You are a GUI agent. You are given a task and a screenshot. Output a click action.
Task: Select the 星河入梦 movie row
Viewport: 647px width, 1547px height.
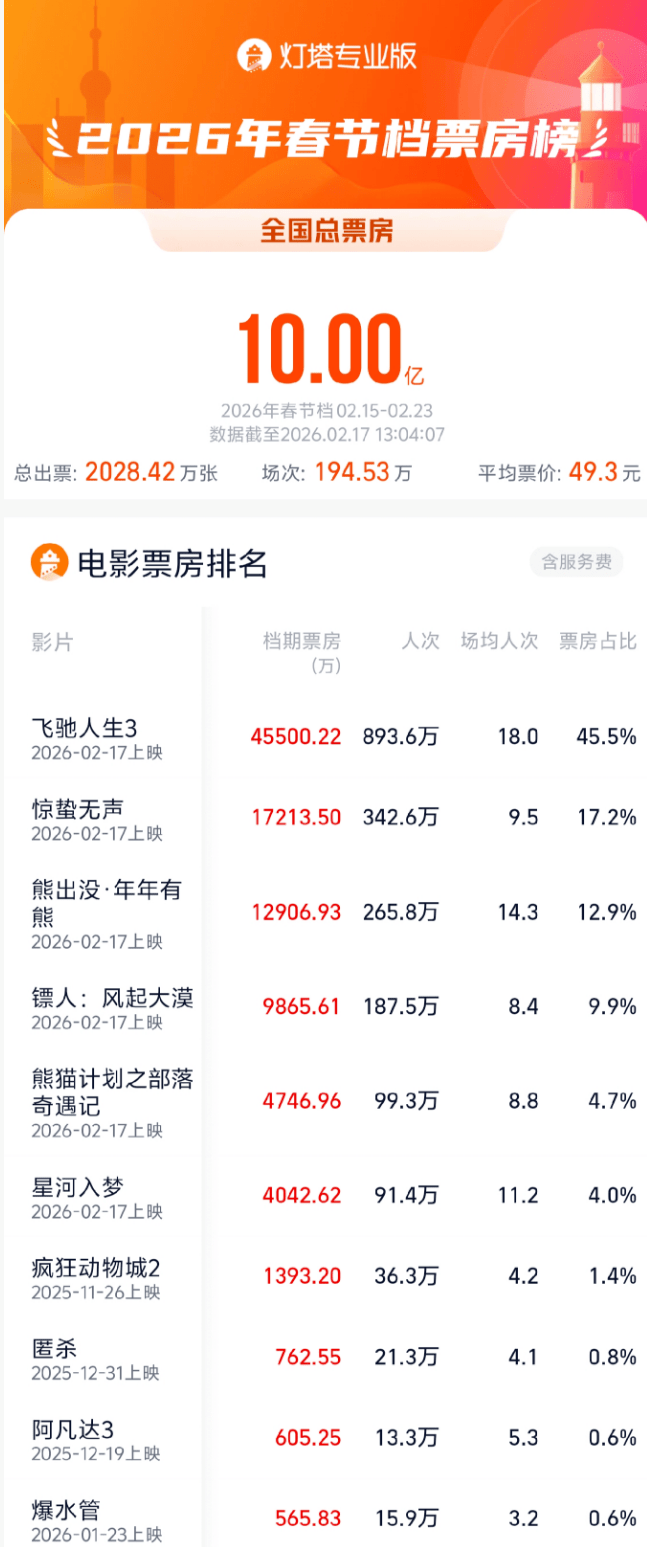tap(78, 1187)
